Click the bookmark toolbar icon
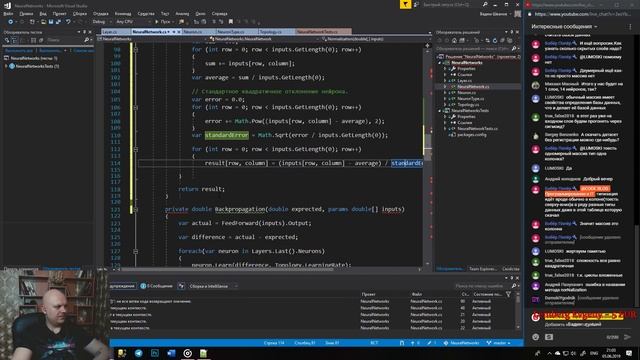Image resolution: width=640 pixels, height=360 pixels. [x=231, y=22]
